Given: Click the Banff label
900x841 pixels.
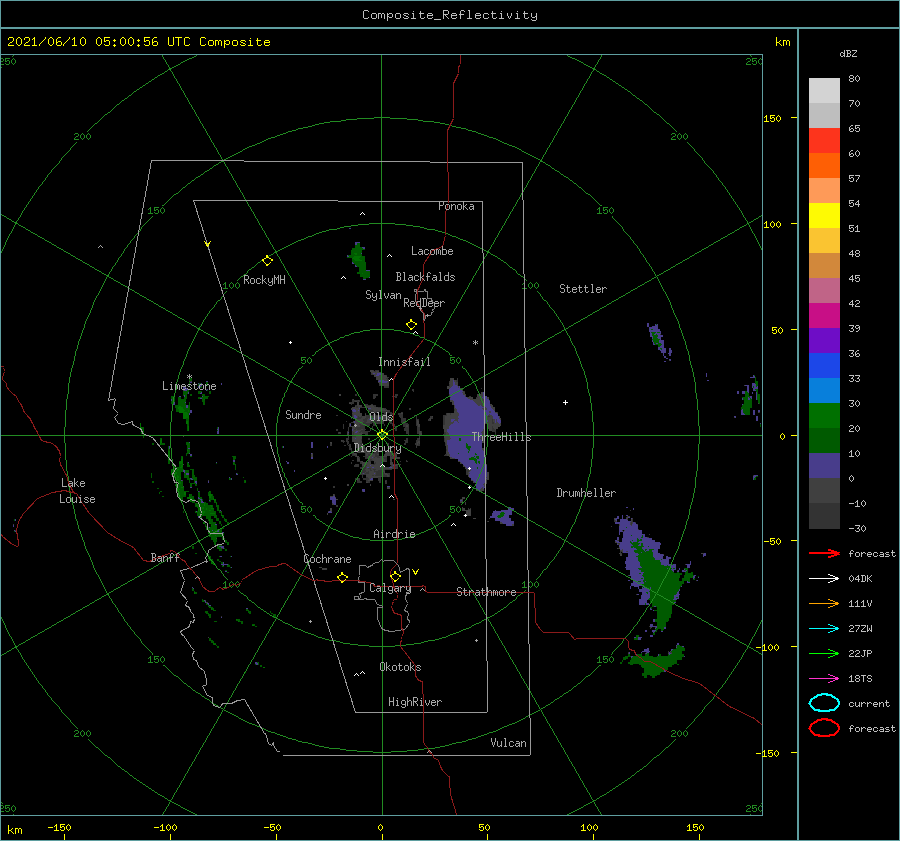Looking at the screenshot, I should 165,557.
